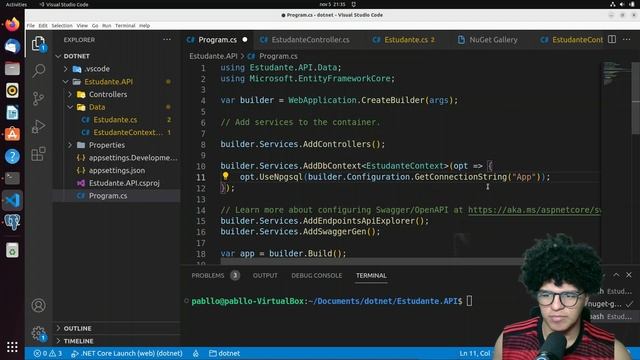This screenshot has height=360, width=640.
Task: Open appsettings.json file
Action: click(117, 170)
